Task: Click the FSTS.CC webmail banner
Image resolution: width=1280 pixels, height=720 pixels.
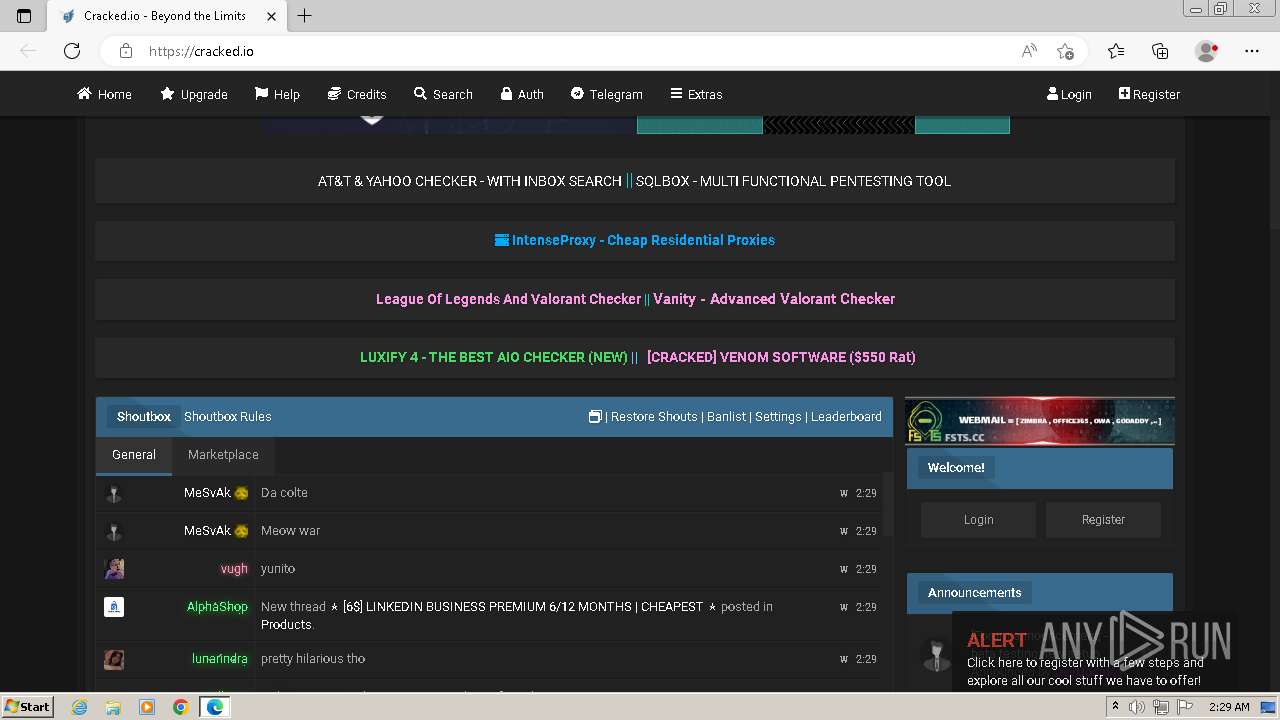Action: pos(1040,421)
